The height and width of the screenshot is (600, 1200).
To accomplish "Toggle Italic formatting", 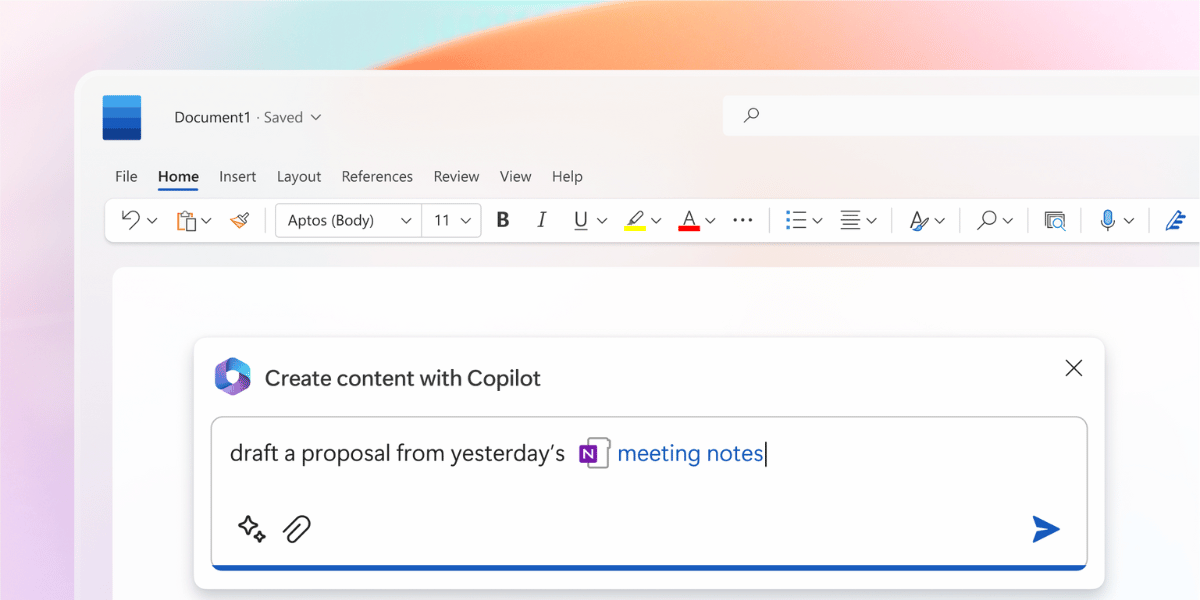I will click(x=542, y=220).
